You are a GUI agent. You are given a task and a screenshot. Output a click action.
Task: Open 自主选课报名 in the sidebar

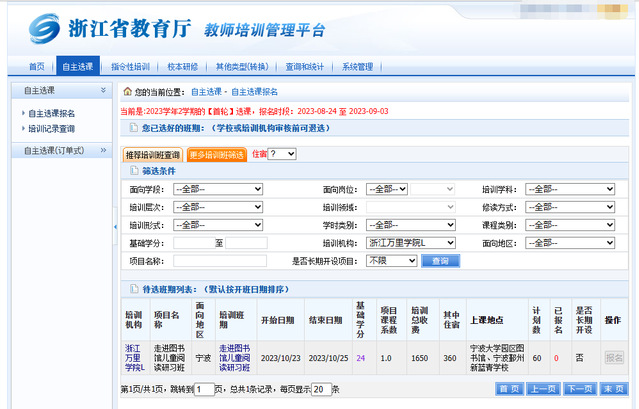coord(51,113)
